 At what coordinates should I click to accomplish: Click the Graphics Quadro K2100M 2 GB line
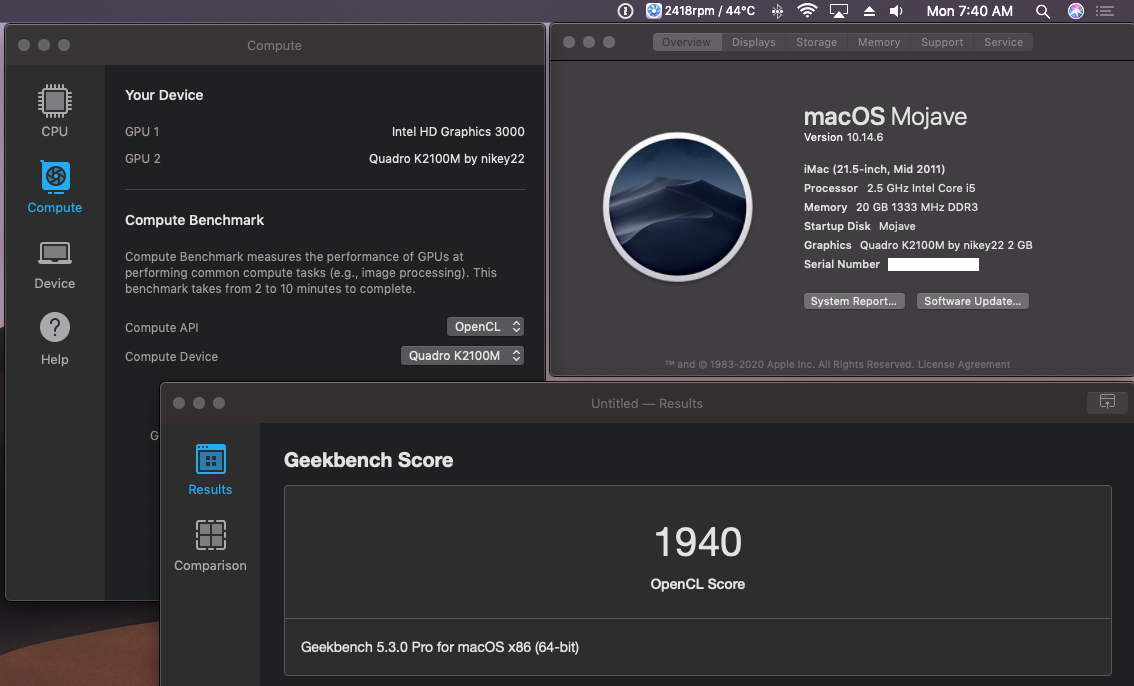[x=918, y=245]
